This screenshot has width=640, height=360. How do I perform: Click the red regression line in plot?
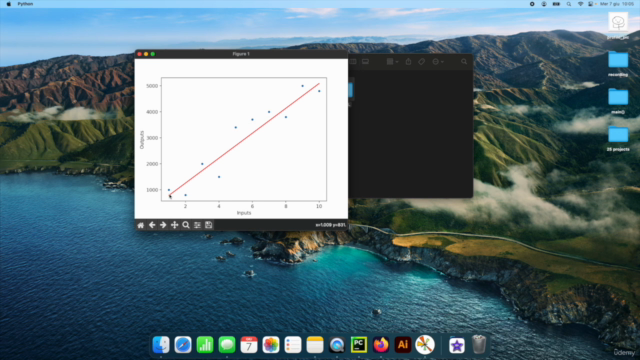(245, 139)
